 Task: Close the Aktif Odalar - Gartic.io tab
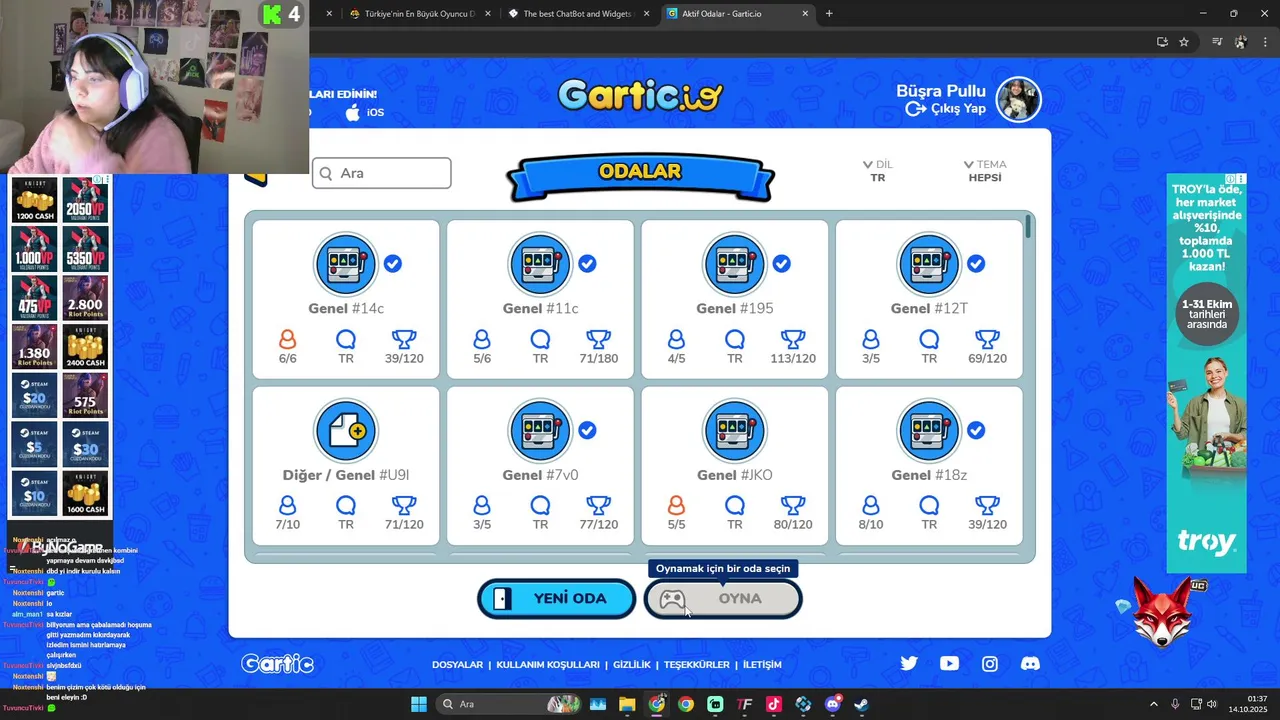[805, 13]
